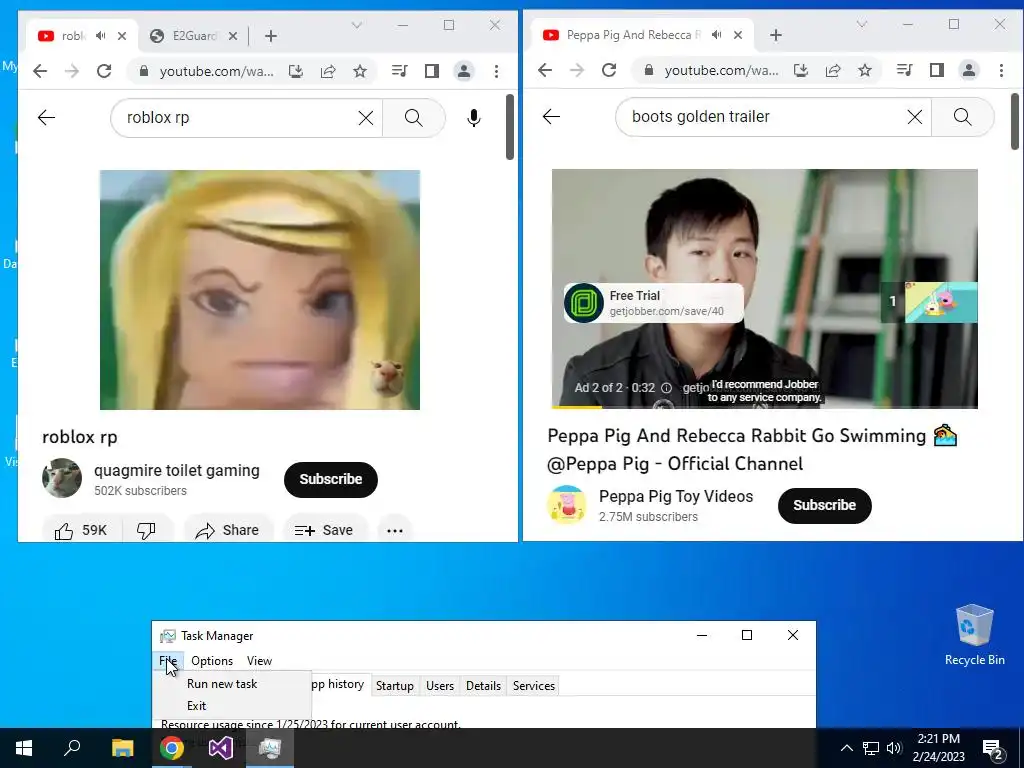Expand tab search in right Chrome window

tap(861, 24)
